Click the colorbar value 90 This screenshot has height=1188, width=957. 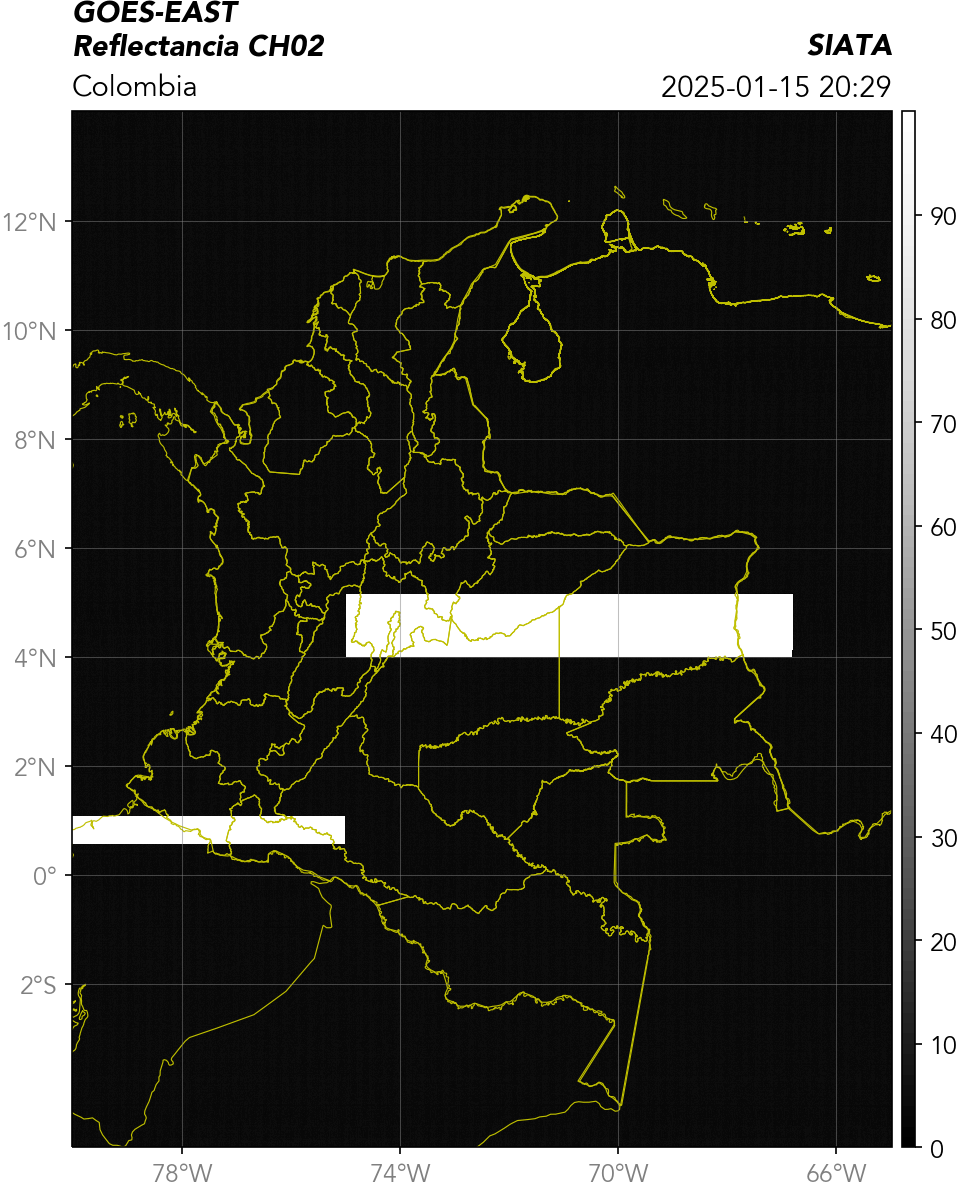[x=943, y=217]
